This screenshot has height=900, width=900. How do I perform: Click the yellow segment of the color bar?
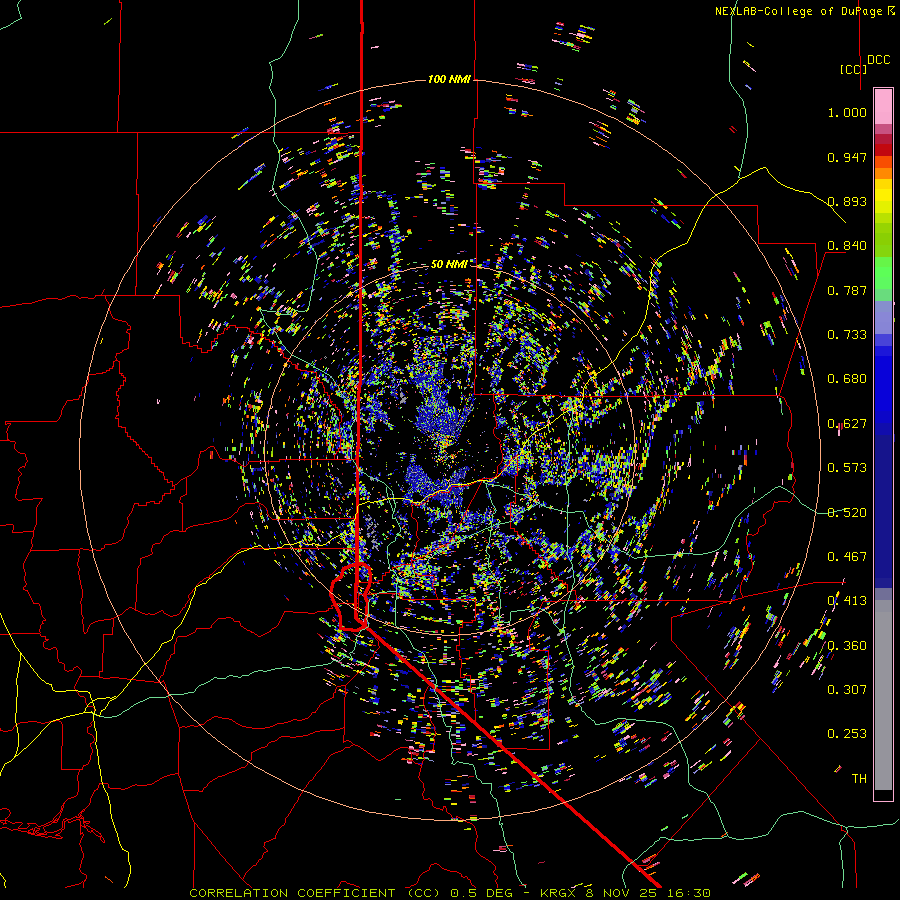coord(883,196)
